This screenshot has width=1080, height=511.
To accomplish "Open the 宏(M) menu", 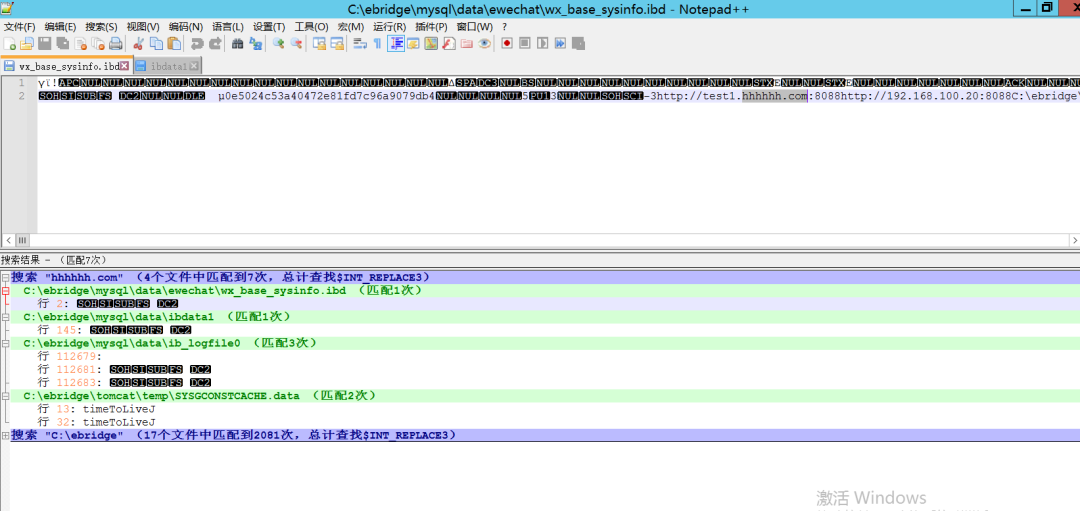I will tap(351, 27).
